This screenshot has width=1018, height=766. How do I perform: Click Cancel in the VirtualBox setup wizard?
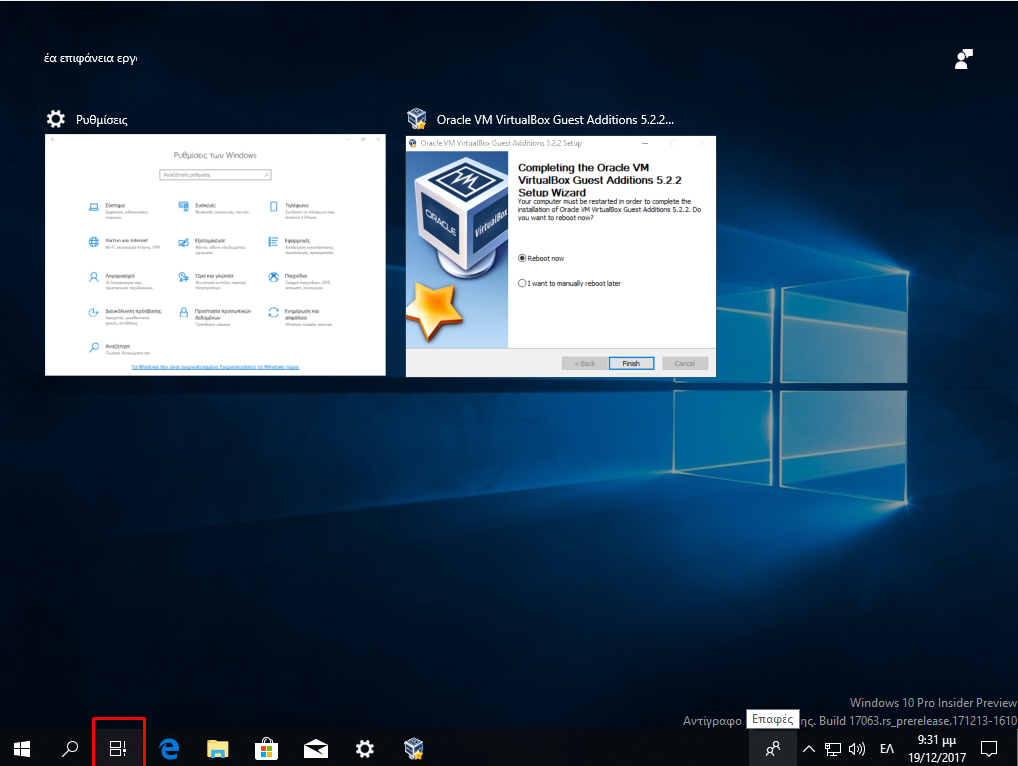point(685,364)
